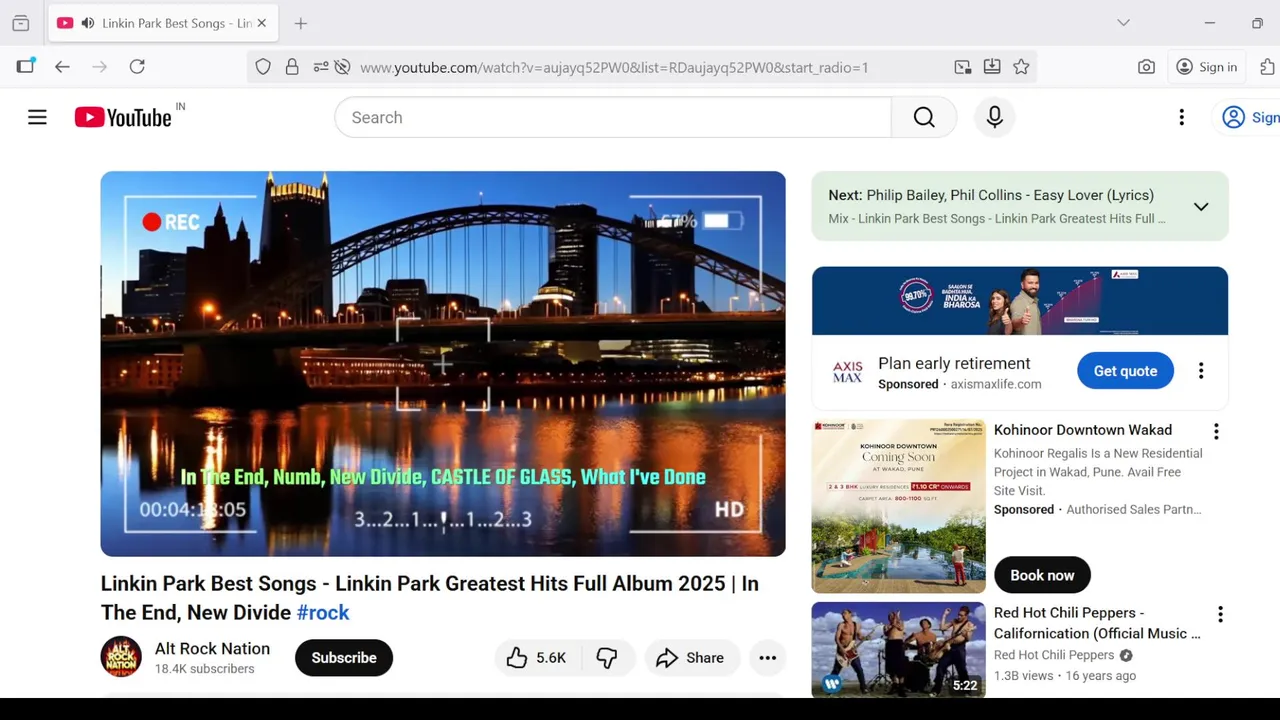Viewport: 1280px width, 720px height.
Task: Open site permissions icon in address bar
Action: [321, 67]
